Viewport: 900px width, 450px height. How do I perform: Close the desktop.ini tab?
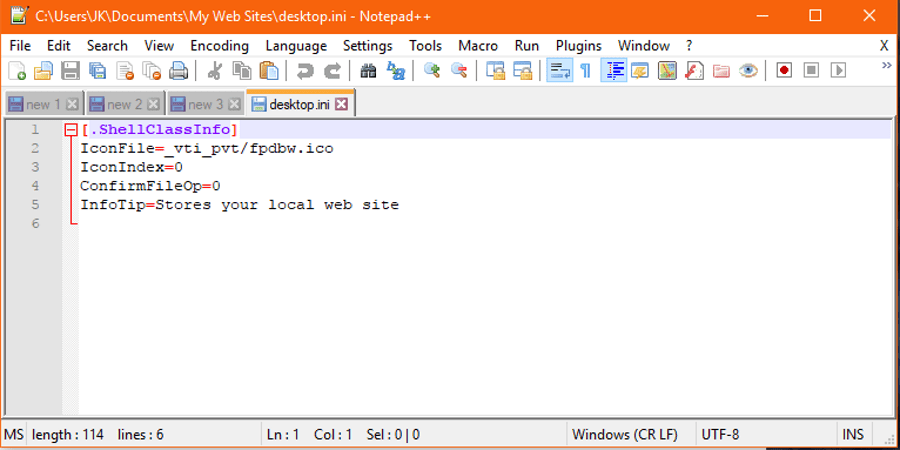[341, 104]
